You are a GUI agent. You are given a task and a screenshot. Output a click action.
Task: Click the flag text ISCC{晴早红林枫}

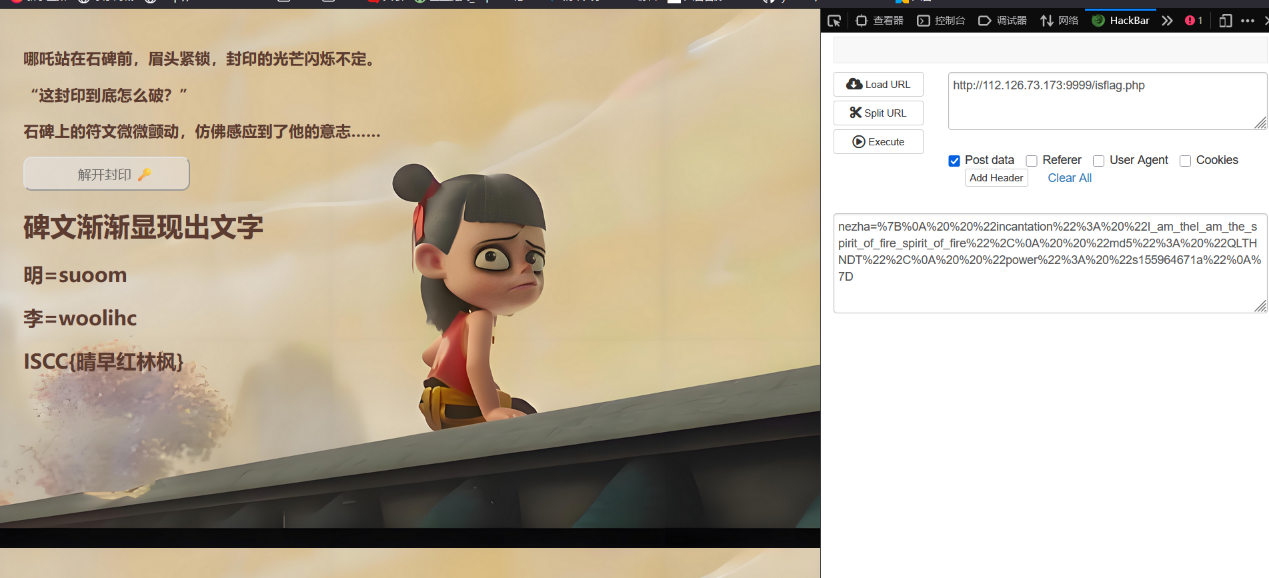(x=104, y=362)
